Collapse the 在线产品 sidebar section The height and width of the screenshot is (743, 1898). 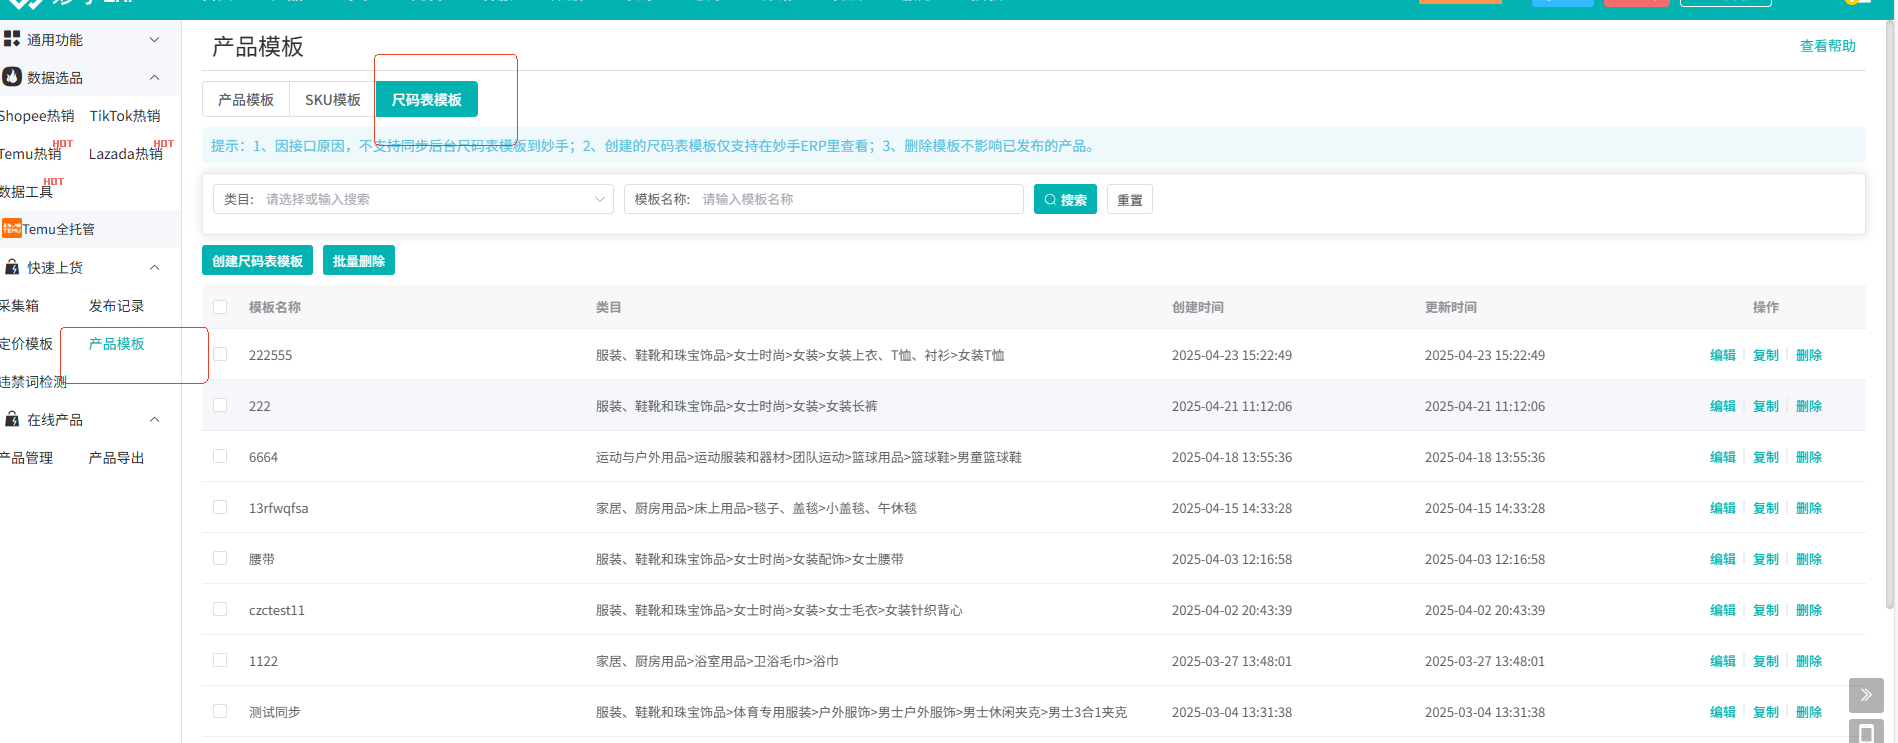click(154, 419)
